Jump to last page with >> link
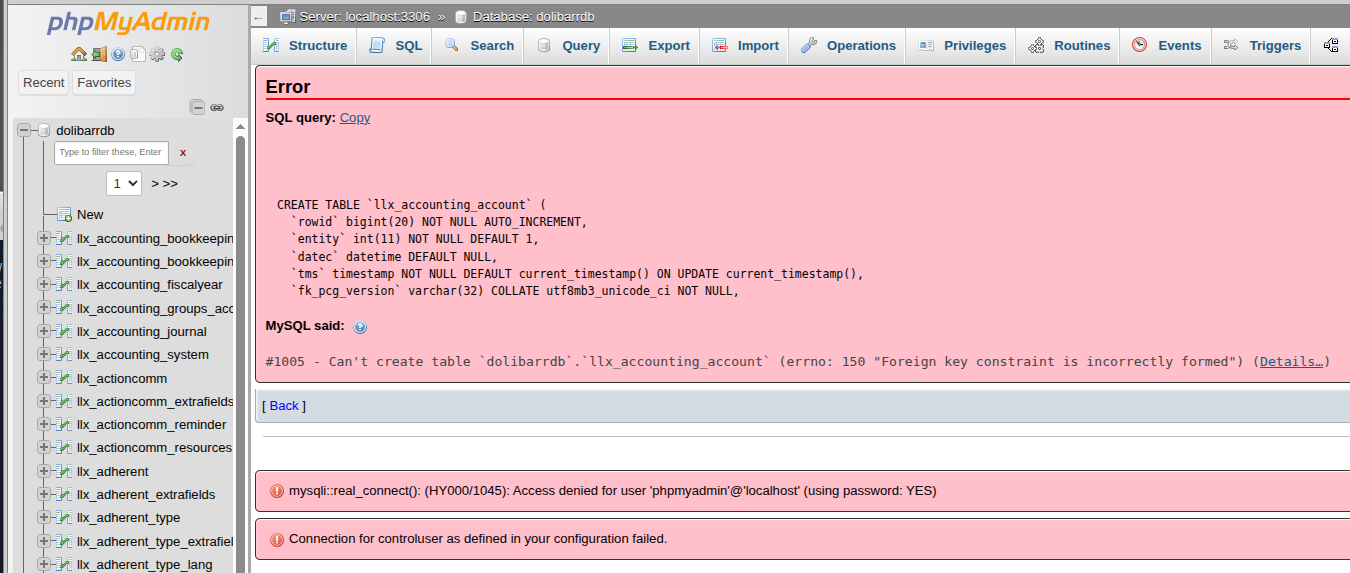The image size is (1350, 573). (170, 184)
